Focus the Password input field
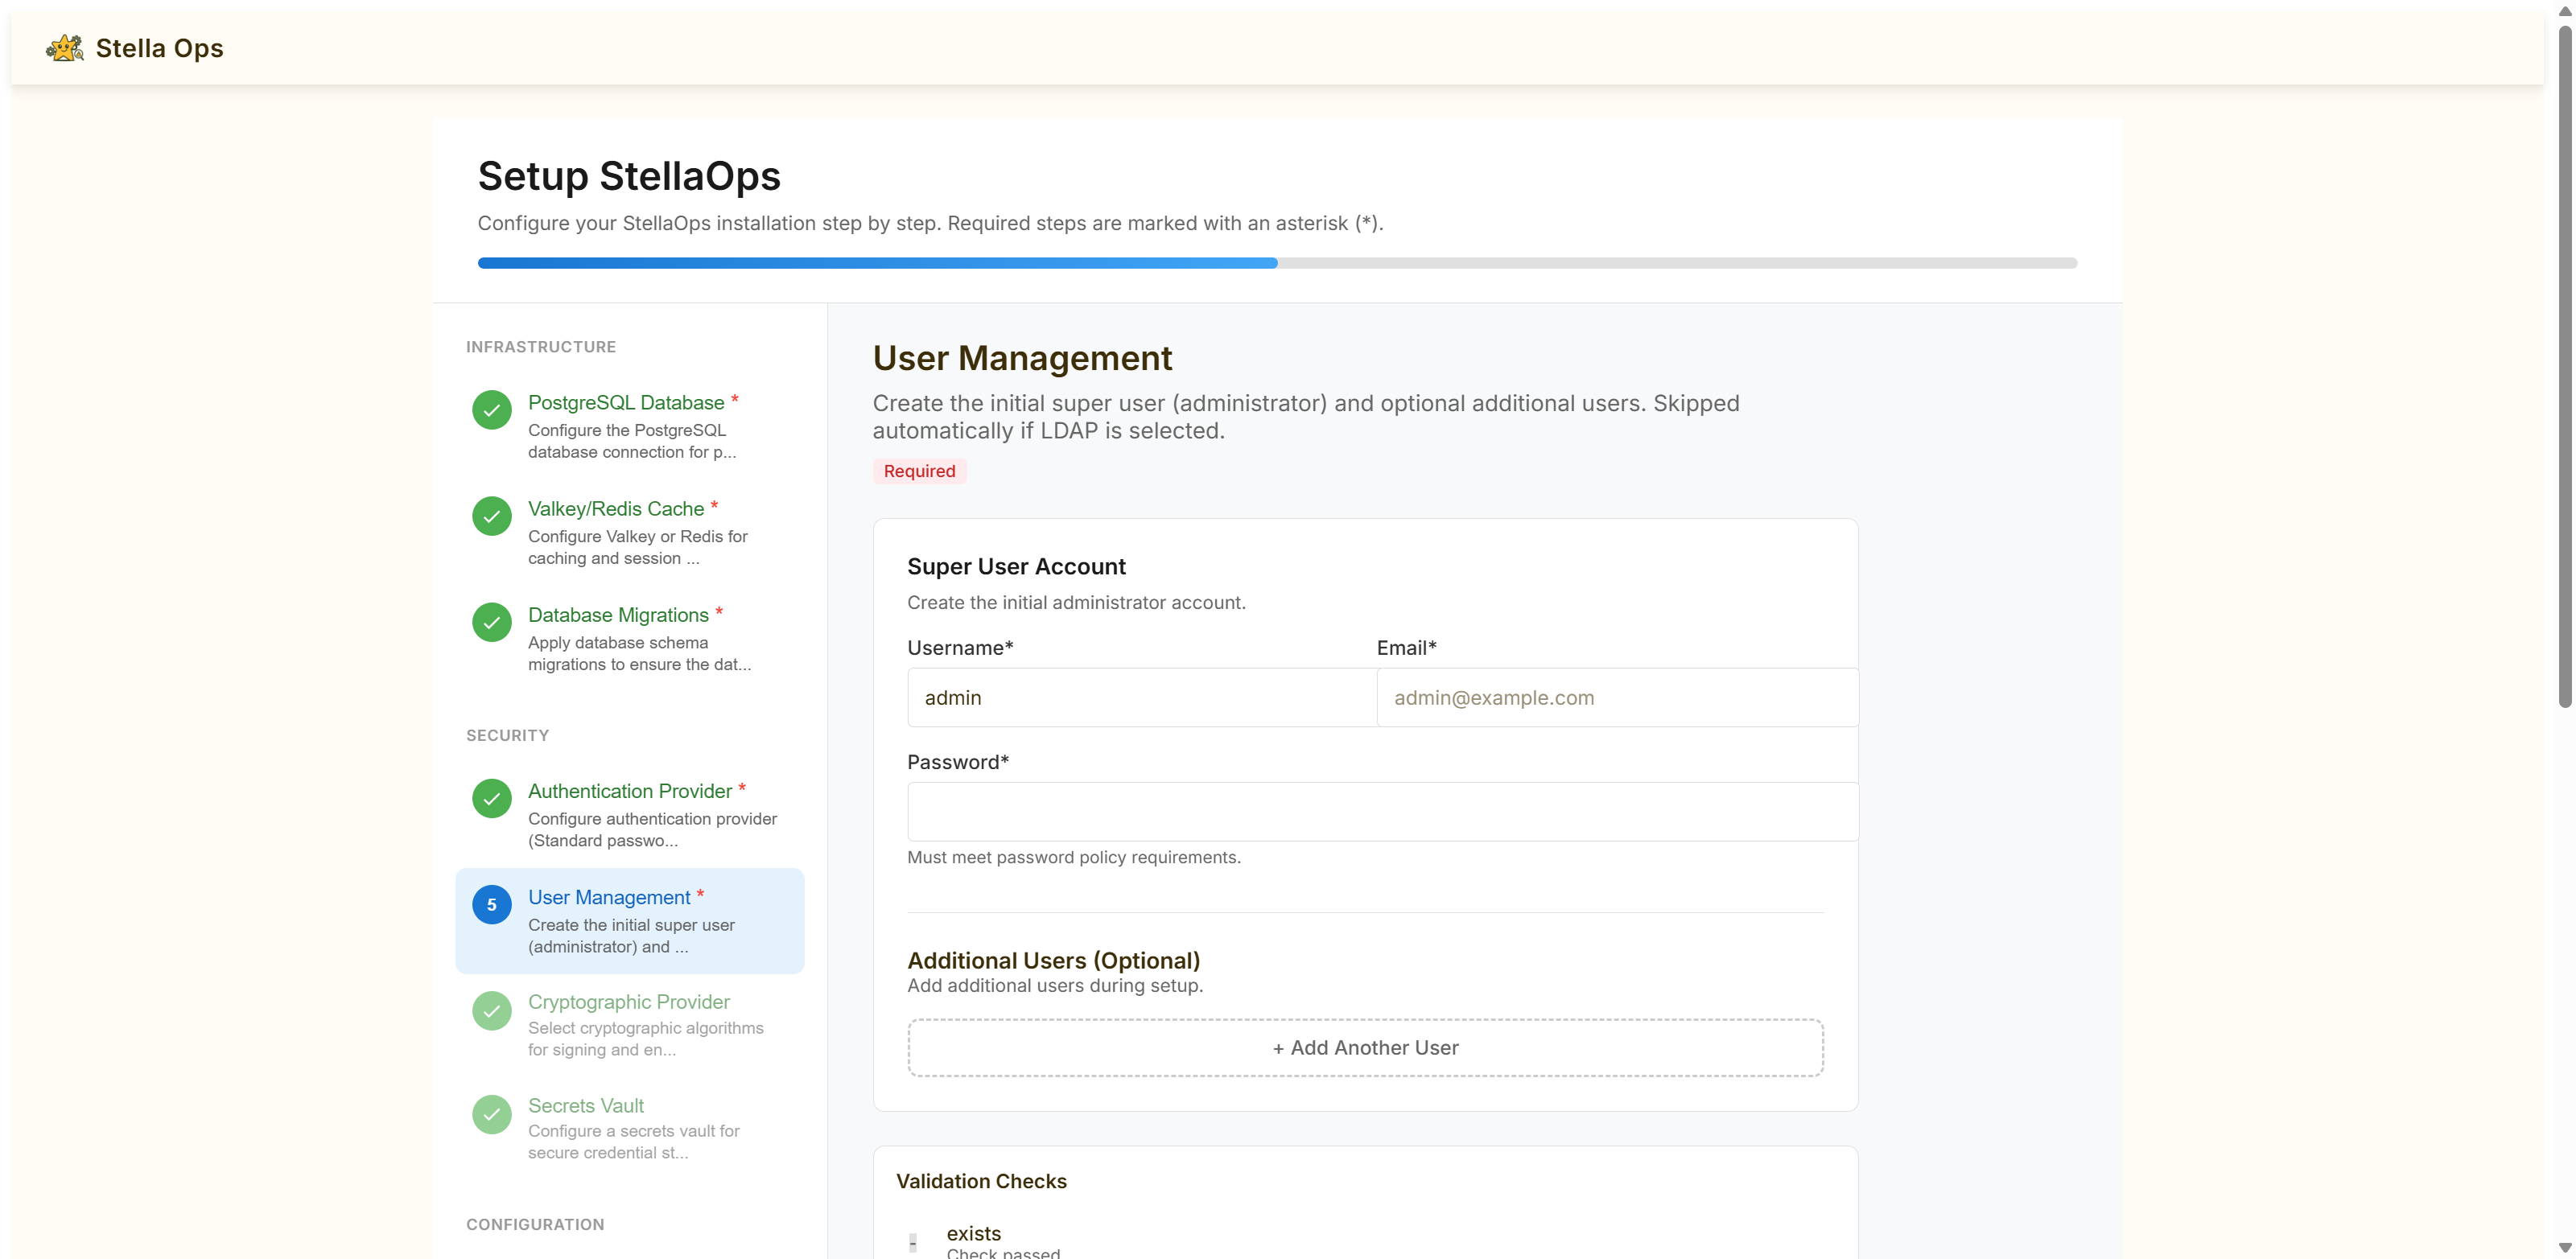The width and height of the screenshot is (2576, 1259). click(1382, 812)
